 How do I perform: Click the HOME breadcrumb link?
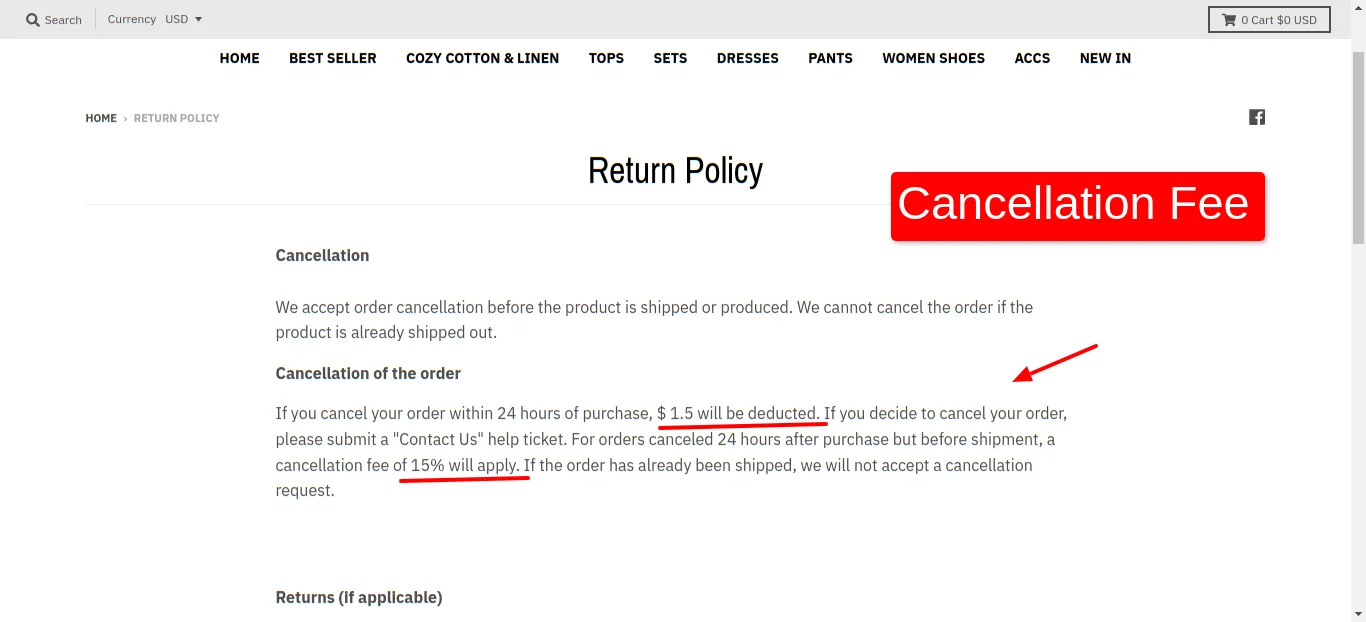(101, 118)
